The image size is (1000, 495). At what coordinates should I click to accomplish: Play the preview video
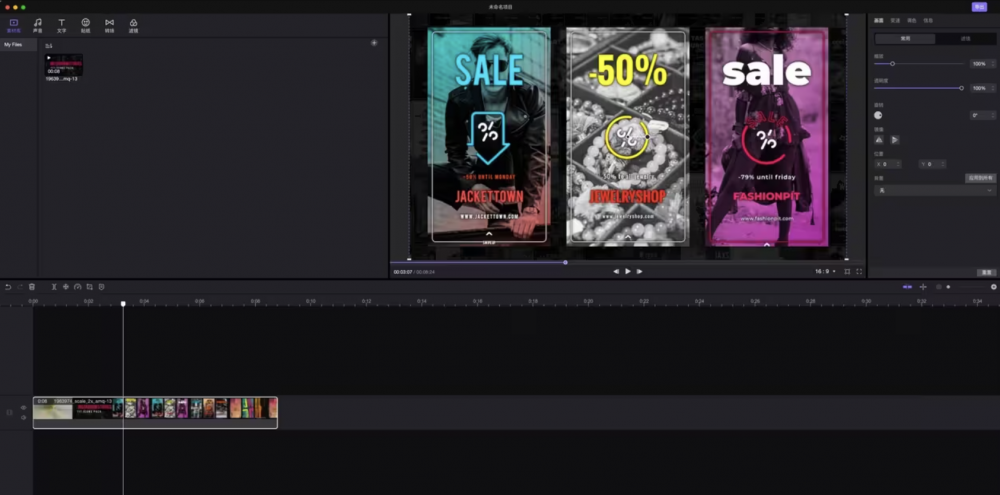628,271
